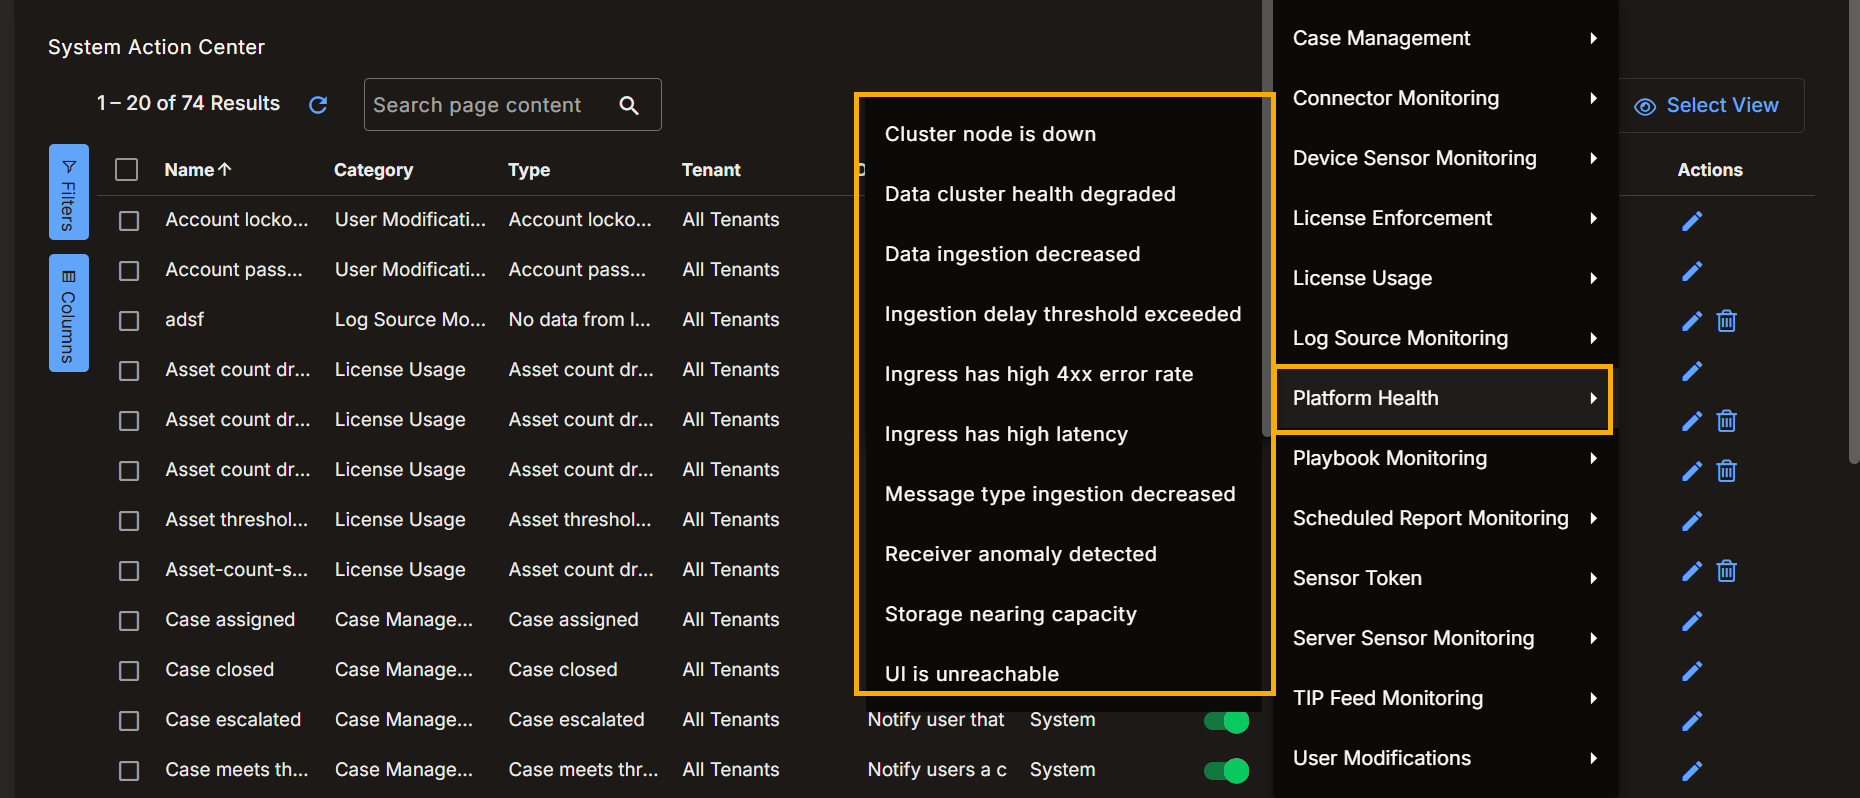Open the Device Sensor Monitoring submenu
Image resolution: width=1860 pixels, height=798 pixels.
(x=1445, y=158)
